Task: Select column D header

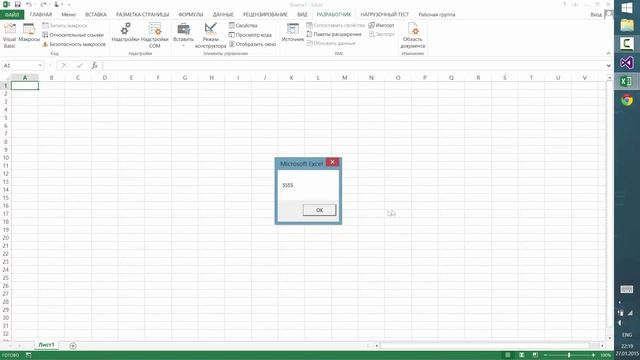Action: click(x=104, y=78)
